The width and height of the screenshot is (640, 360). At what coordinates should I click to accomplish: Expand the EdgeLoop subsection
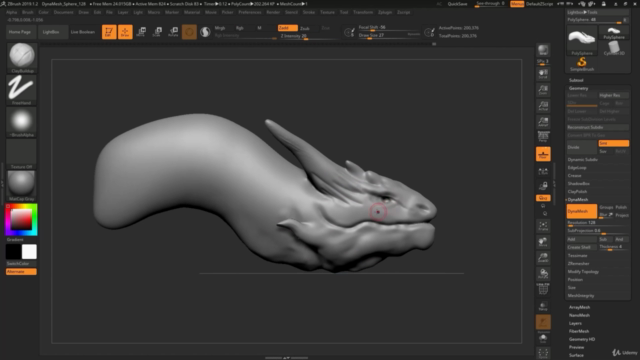(577, 168)
